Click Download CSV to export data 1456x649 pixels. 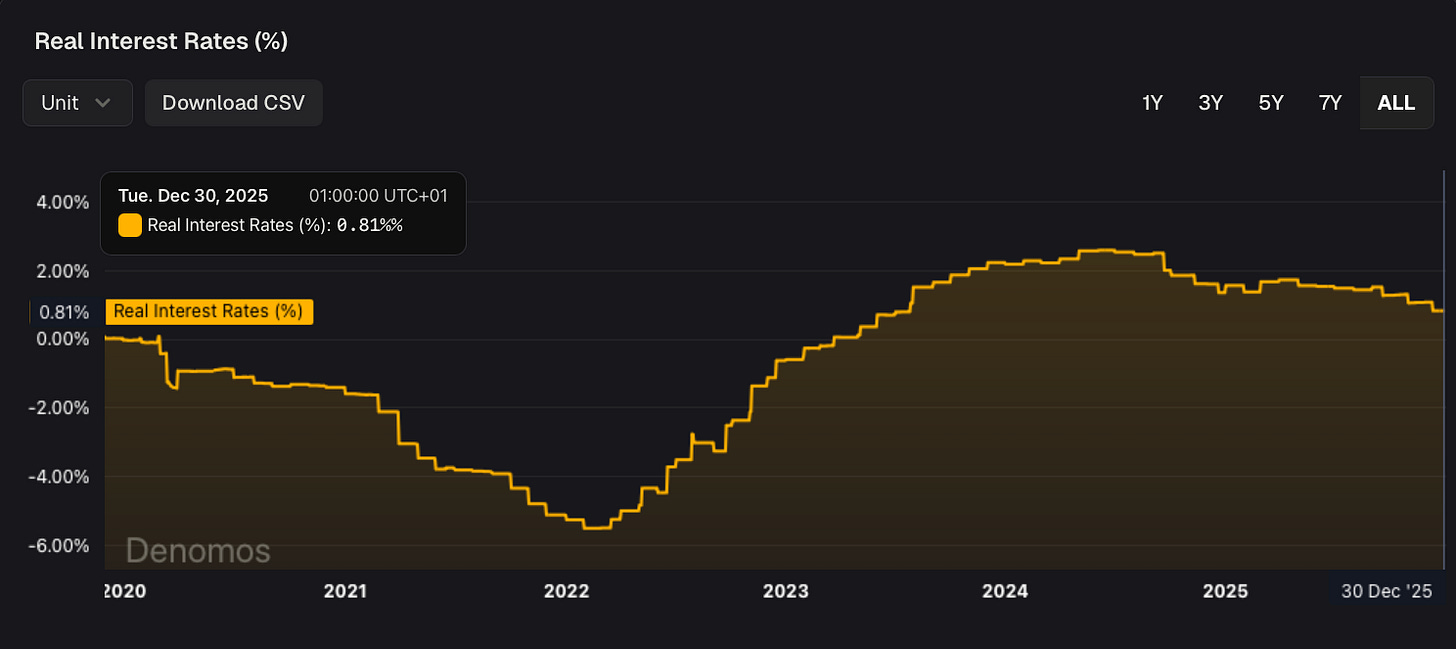click(x=233, y=102)
